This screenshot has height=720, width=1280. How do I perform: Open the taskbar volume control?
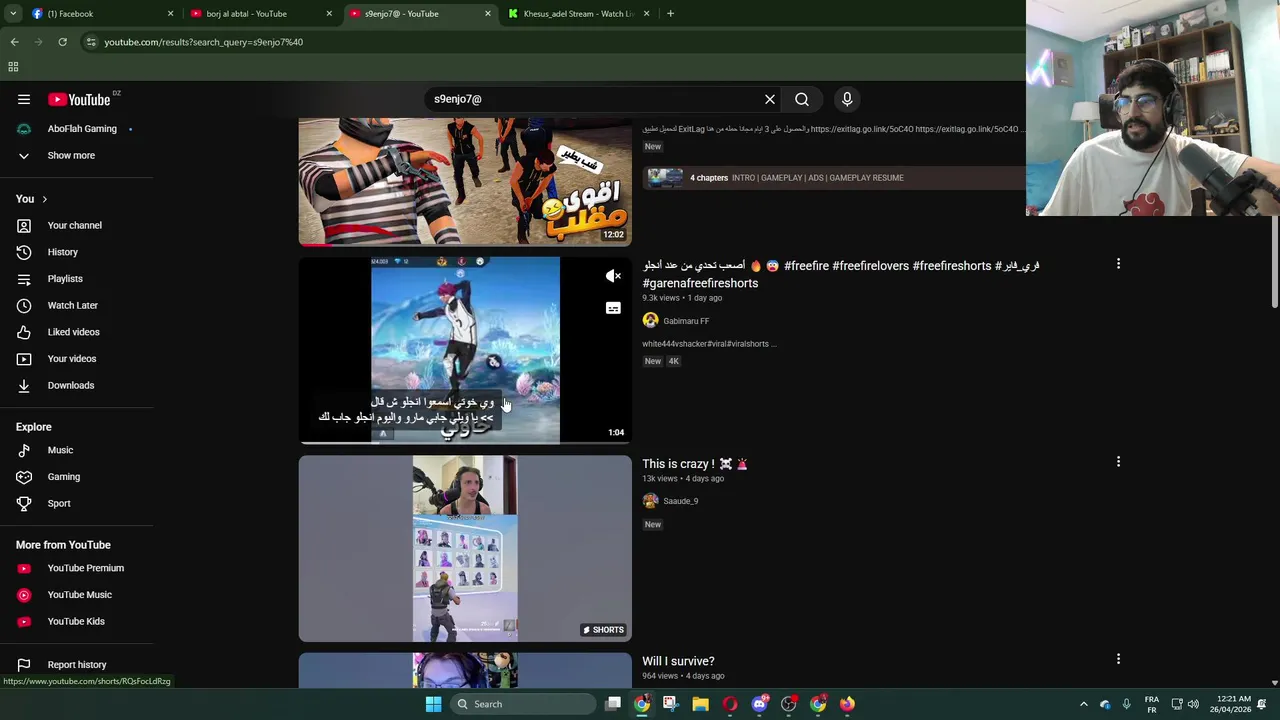pyautogui.click(x=1193, y=704)
